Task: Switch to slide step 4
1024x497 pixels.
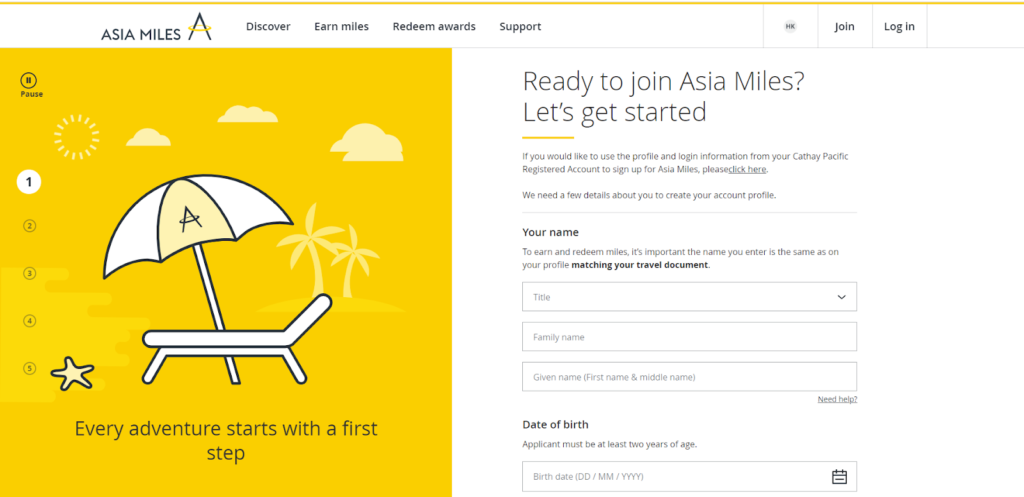Action: [x=29, y=321]
